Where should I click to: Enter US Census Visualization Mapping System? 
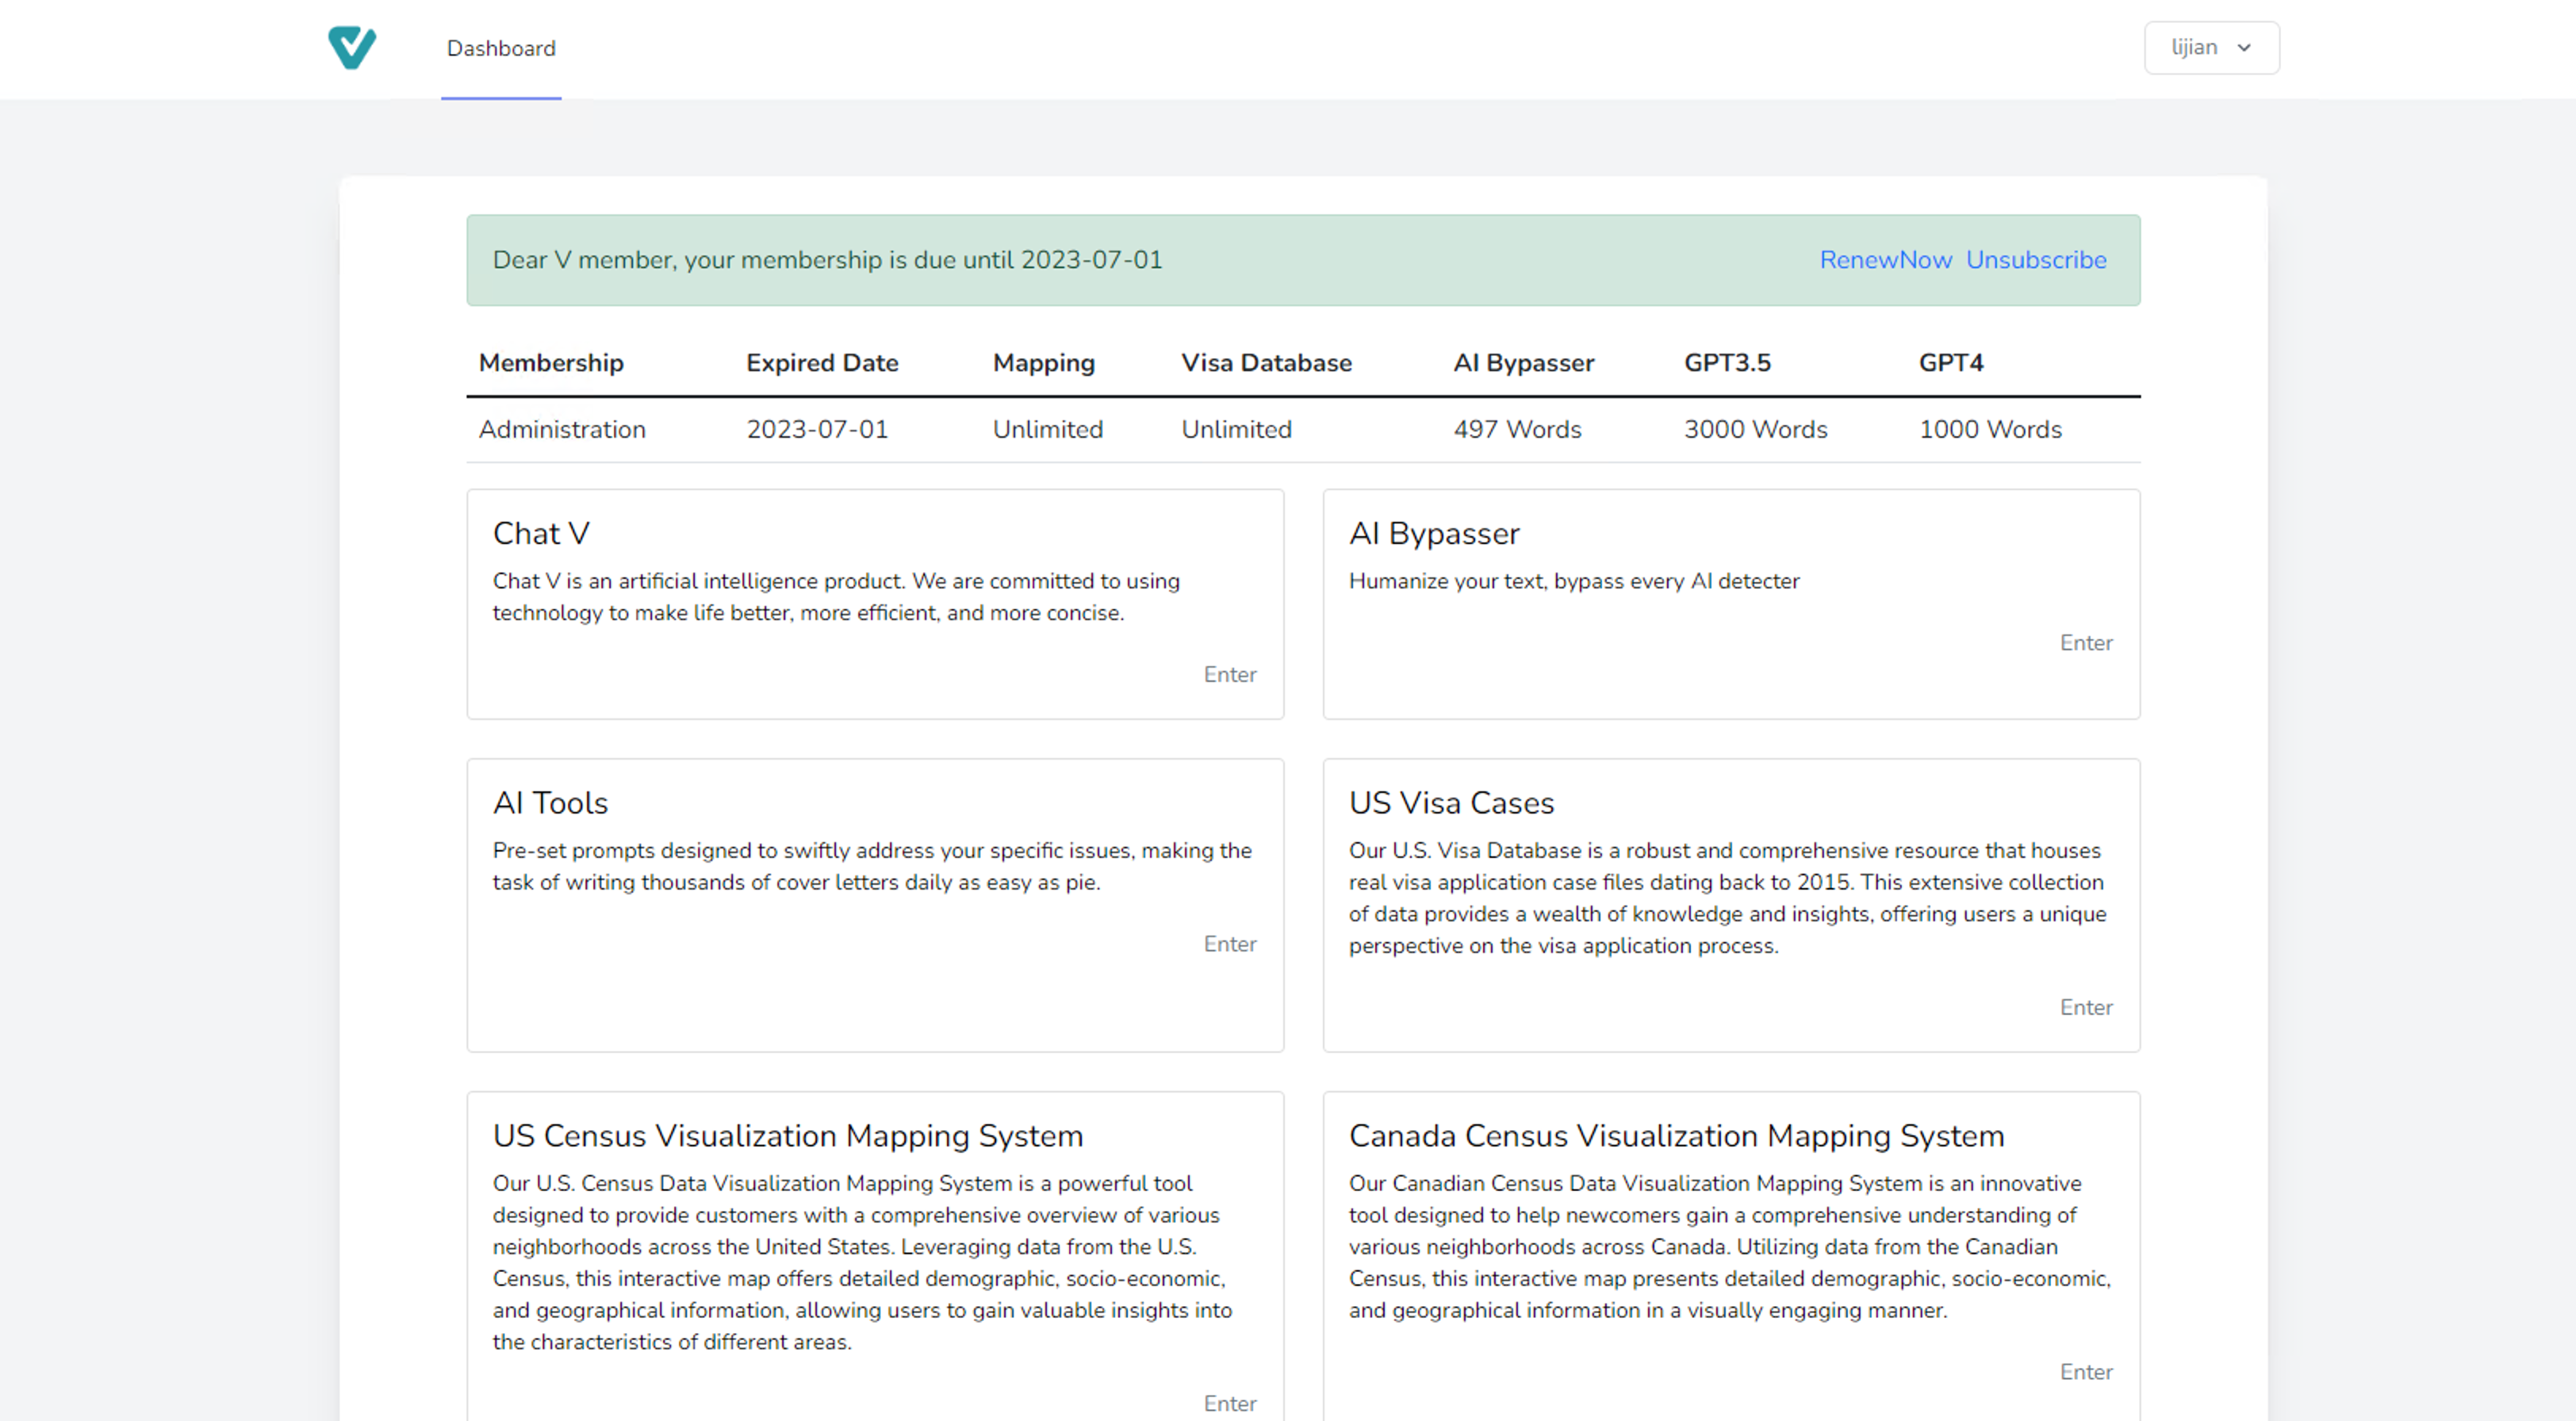[1229, 1403]
